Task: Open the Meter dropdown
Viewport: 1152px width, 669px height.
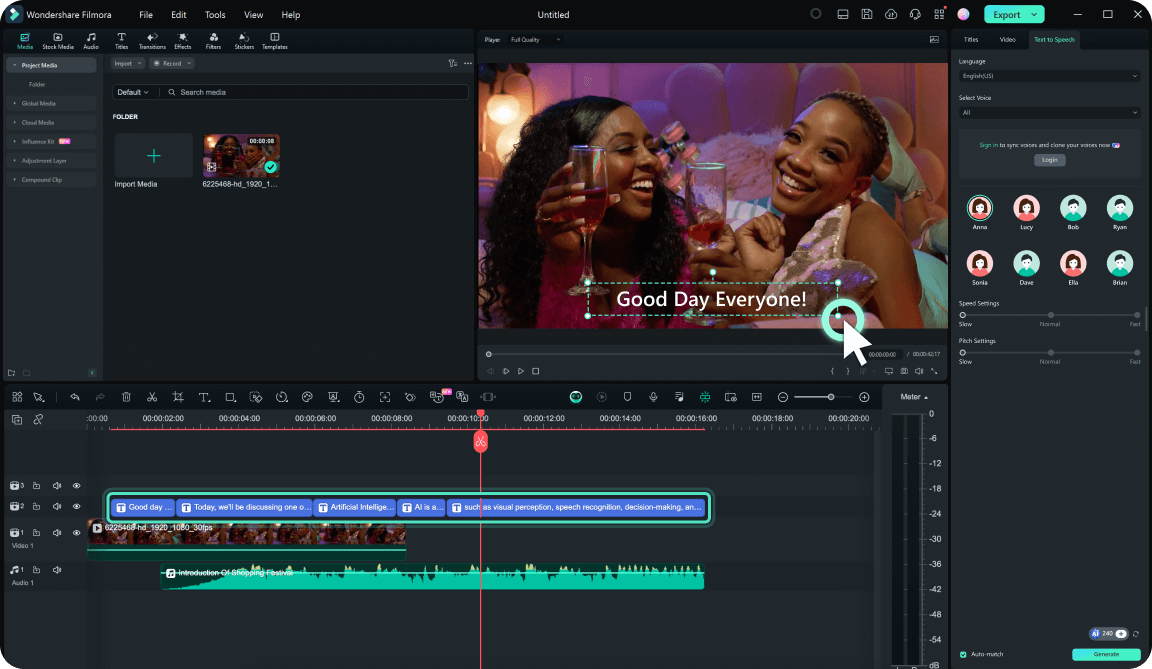Action: (914, 397)
